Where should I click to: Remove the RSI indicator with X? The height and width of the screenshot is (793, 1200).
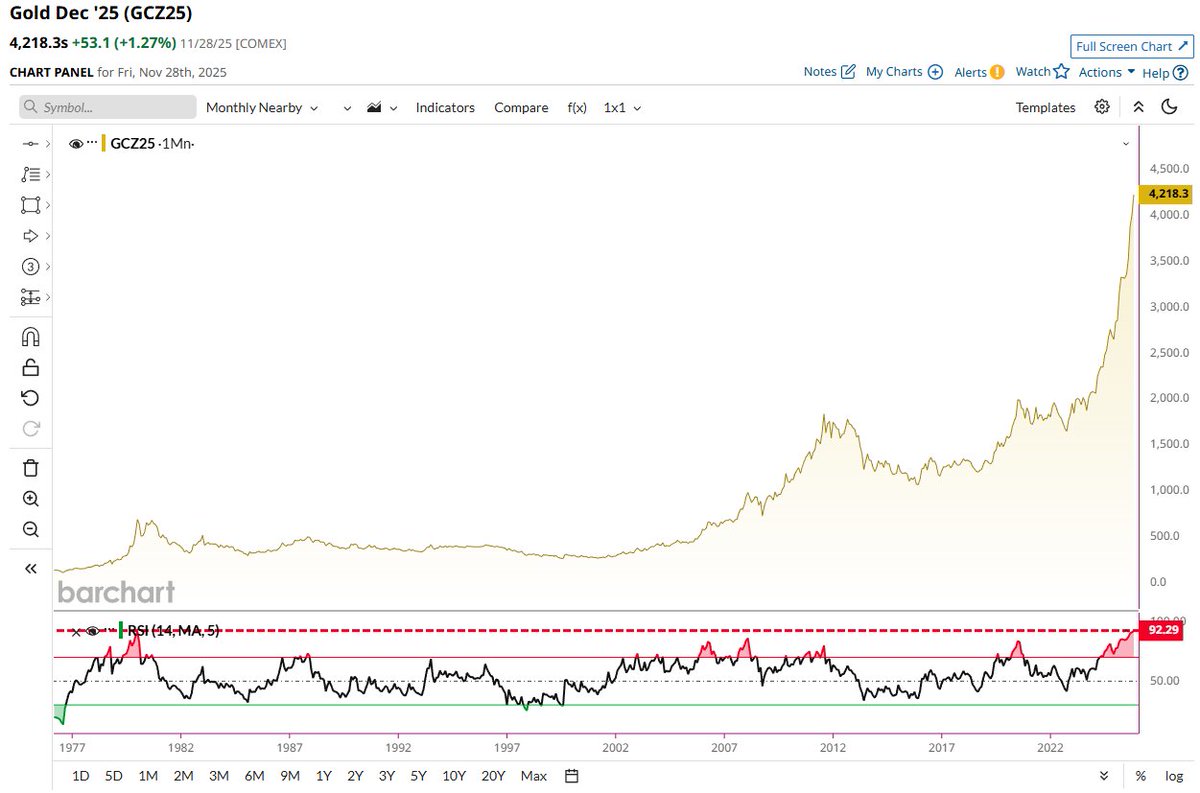tap(76, 631)
